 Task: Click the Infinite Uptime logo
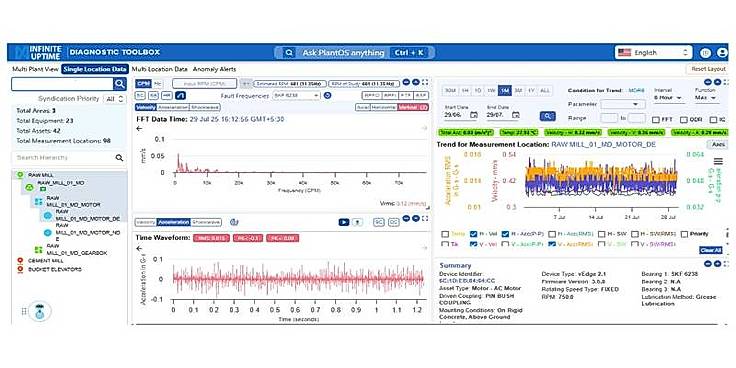[38, 53]
